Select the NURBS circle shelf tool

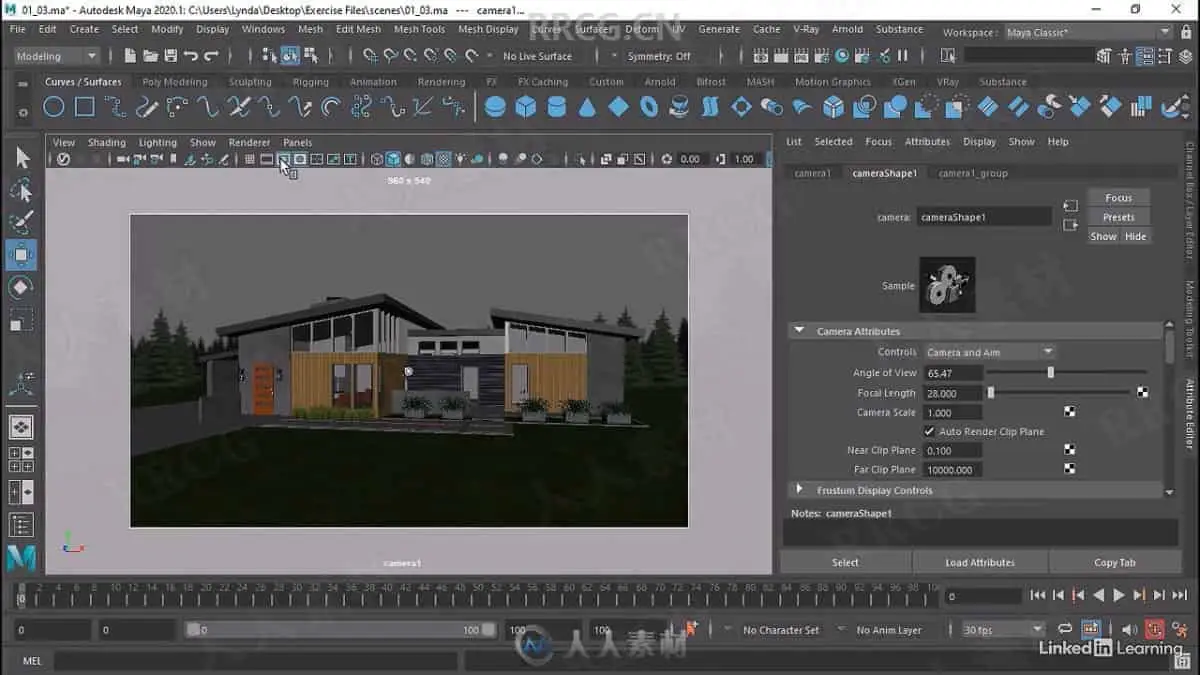(54, 107)
